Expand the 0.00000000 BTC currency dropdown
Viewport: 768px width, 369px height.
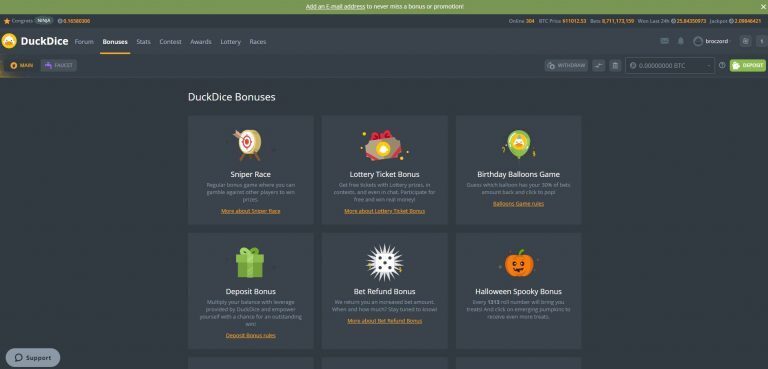(670, 66)
